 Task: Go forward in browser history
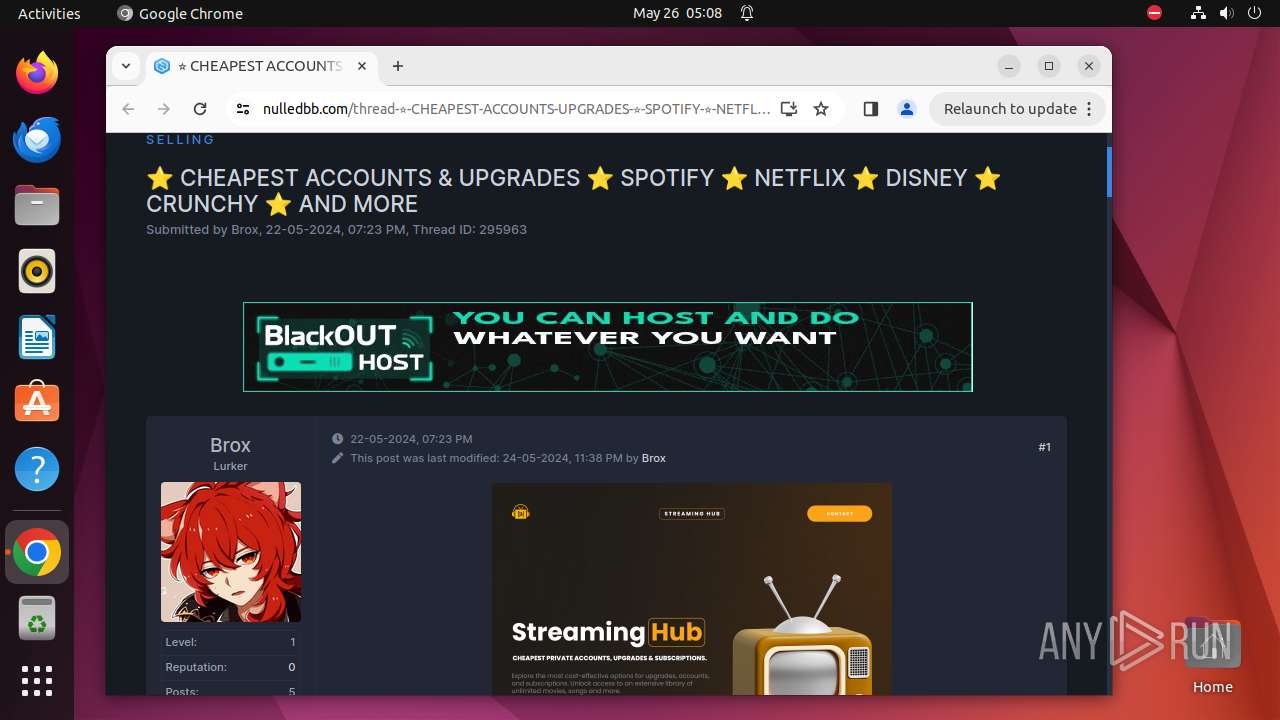(x=164, y=109)
